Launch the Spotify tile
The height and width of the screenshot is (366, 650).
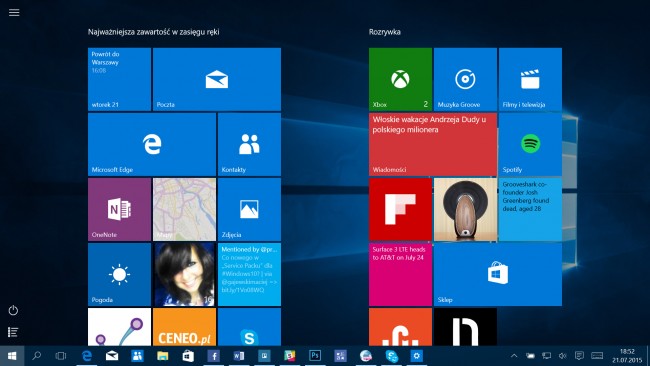[530, 144]
